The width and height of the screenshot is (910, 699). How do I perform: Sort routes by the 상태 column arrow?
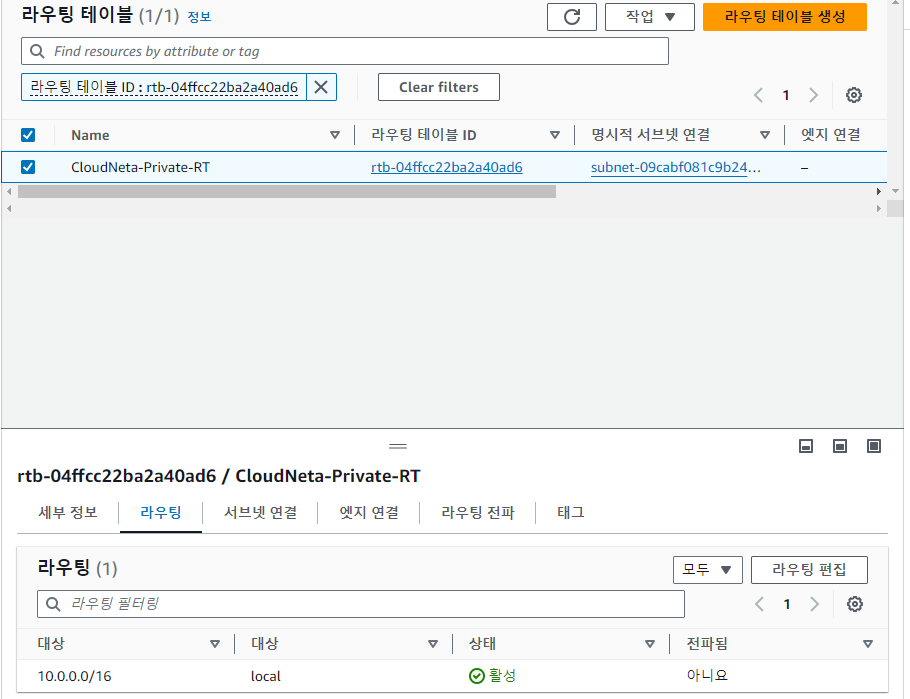(x=650, y=644)
